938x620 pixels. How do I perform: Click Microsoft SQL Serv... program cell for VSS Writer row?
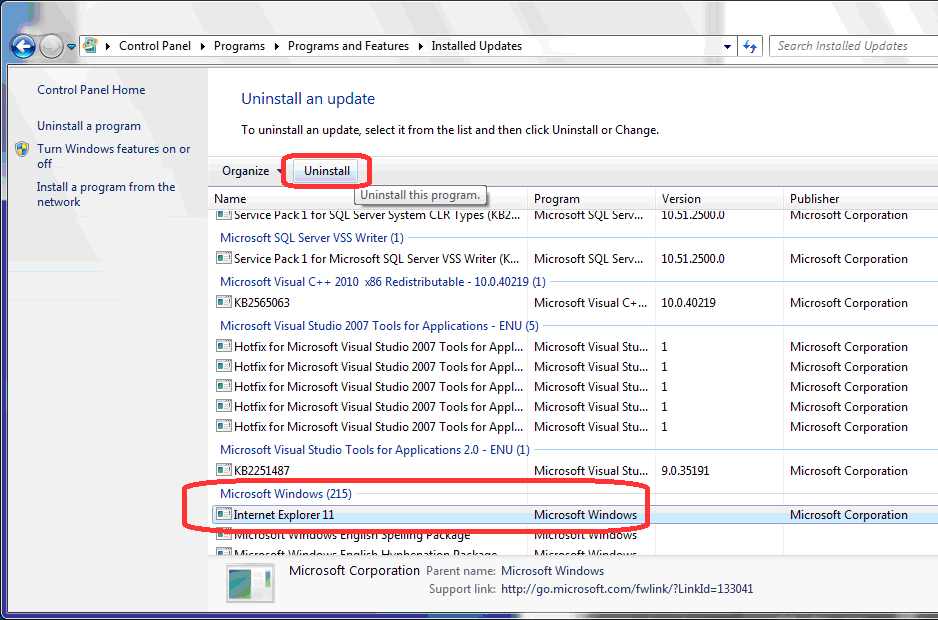[x=589, y=259]
